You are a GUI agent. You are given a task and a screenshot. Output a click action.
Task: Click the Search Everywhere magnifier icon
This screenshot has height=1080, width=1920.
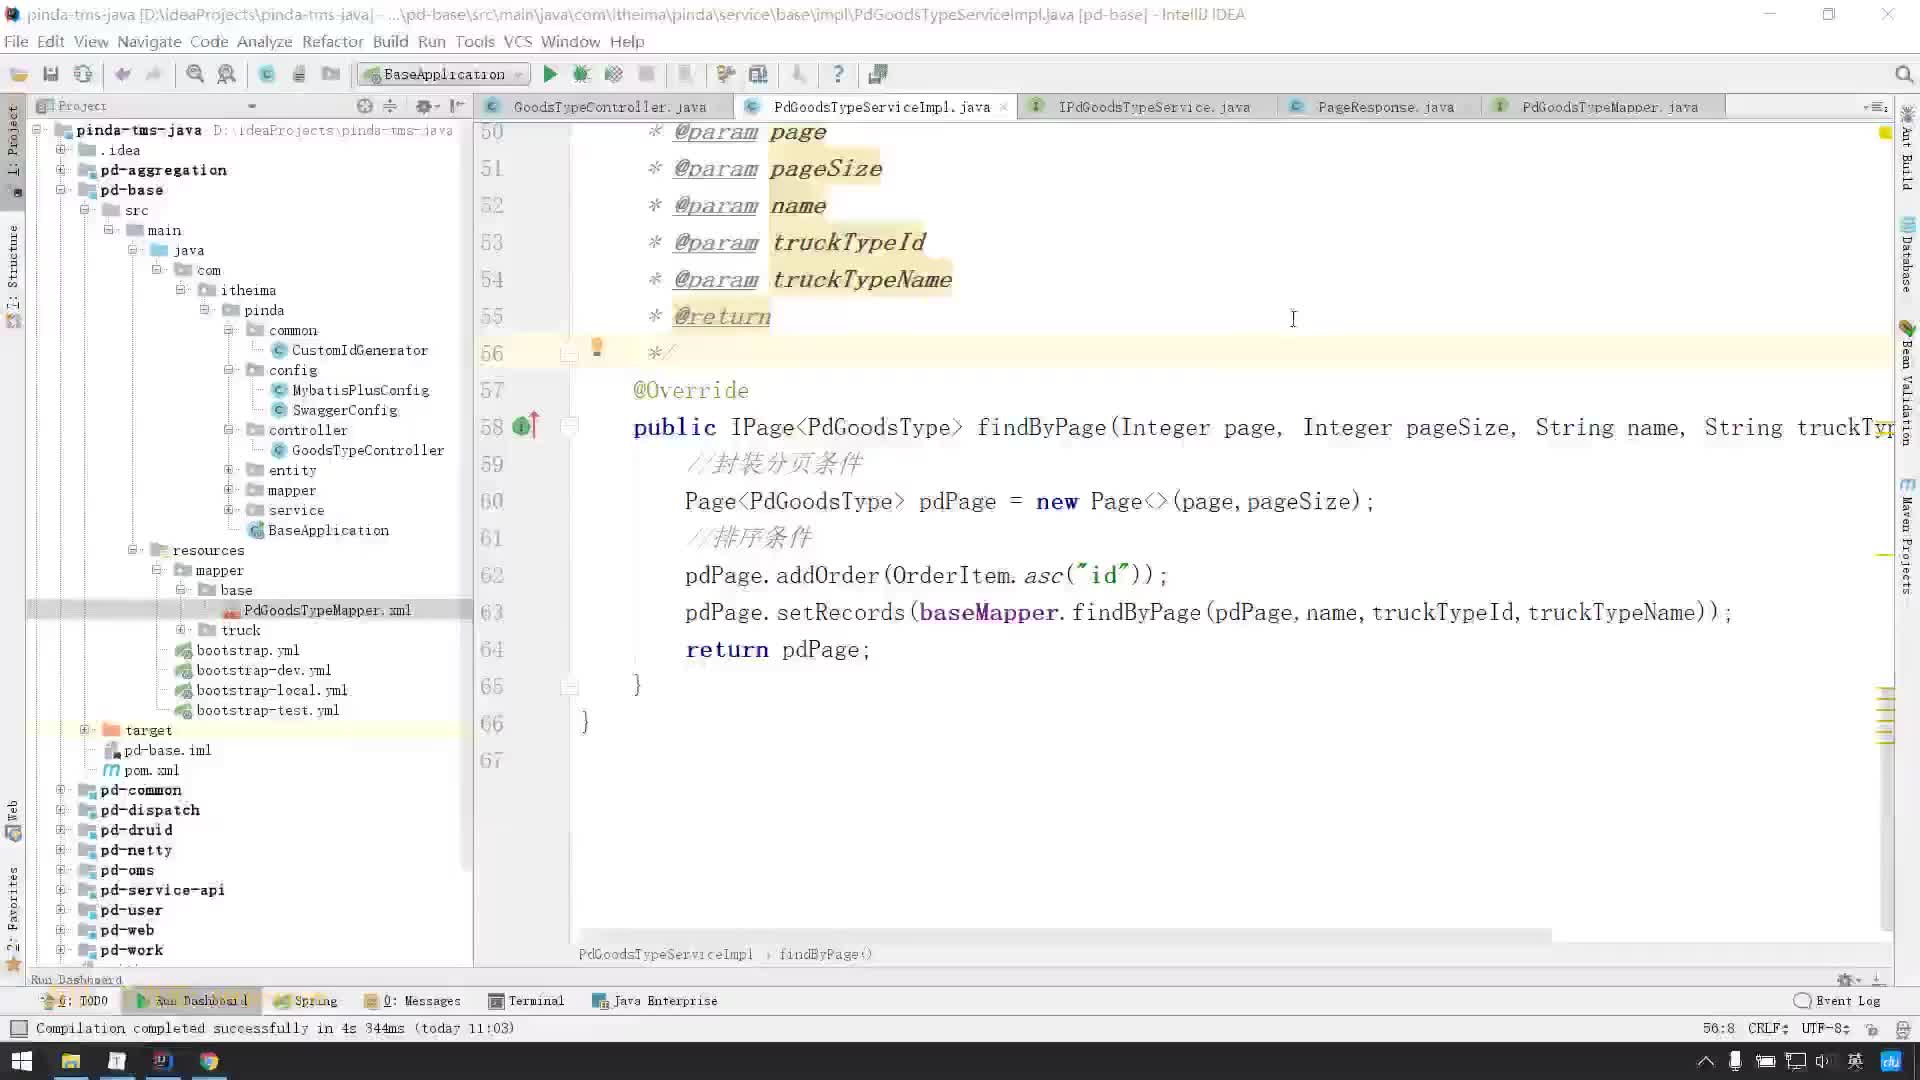point(1904,75)
